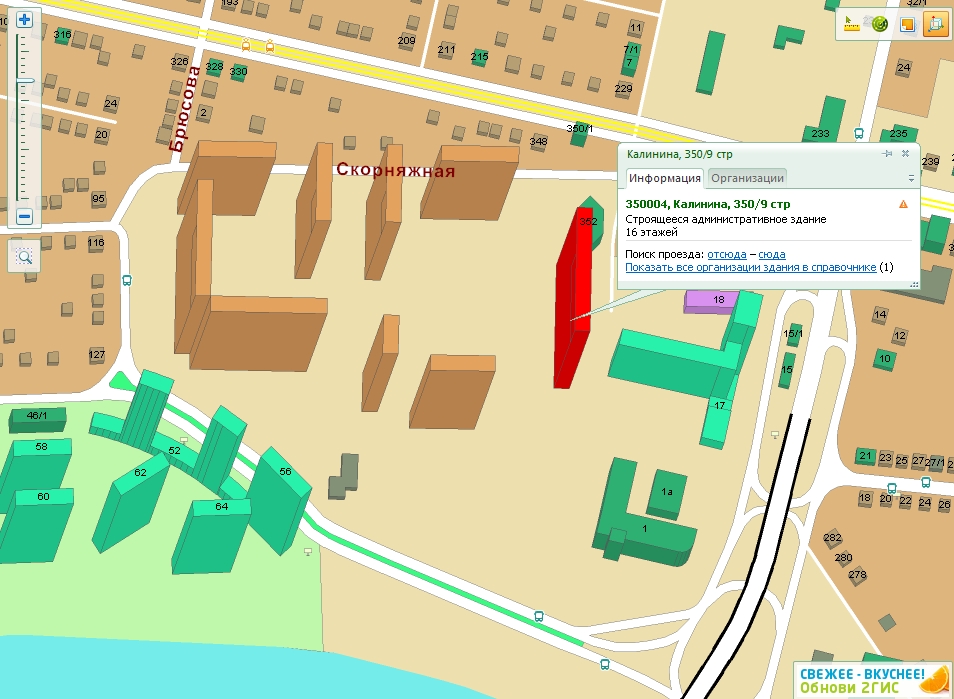Select the Информация tab
Image resolution: width=954 pixels, height=699 pixels.
(664, 178)
